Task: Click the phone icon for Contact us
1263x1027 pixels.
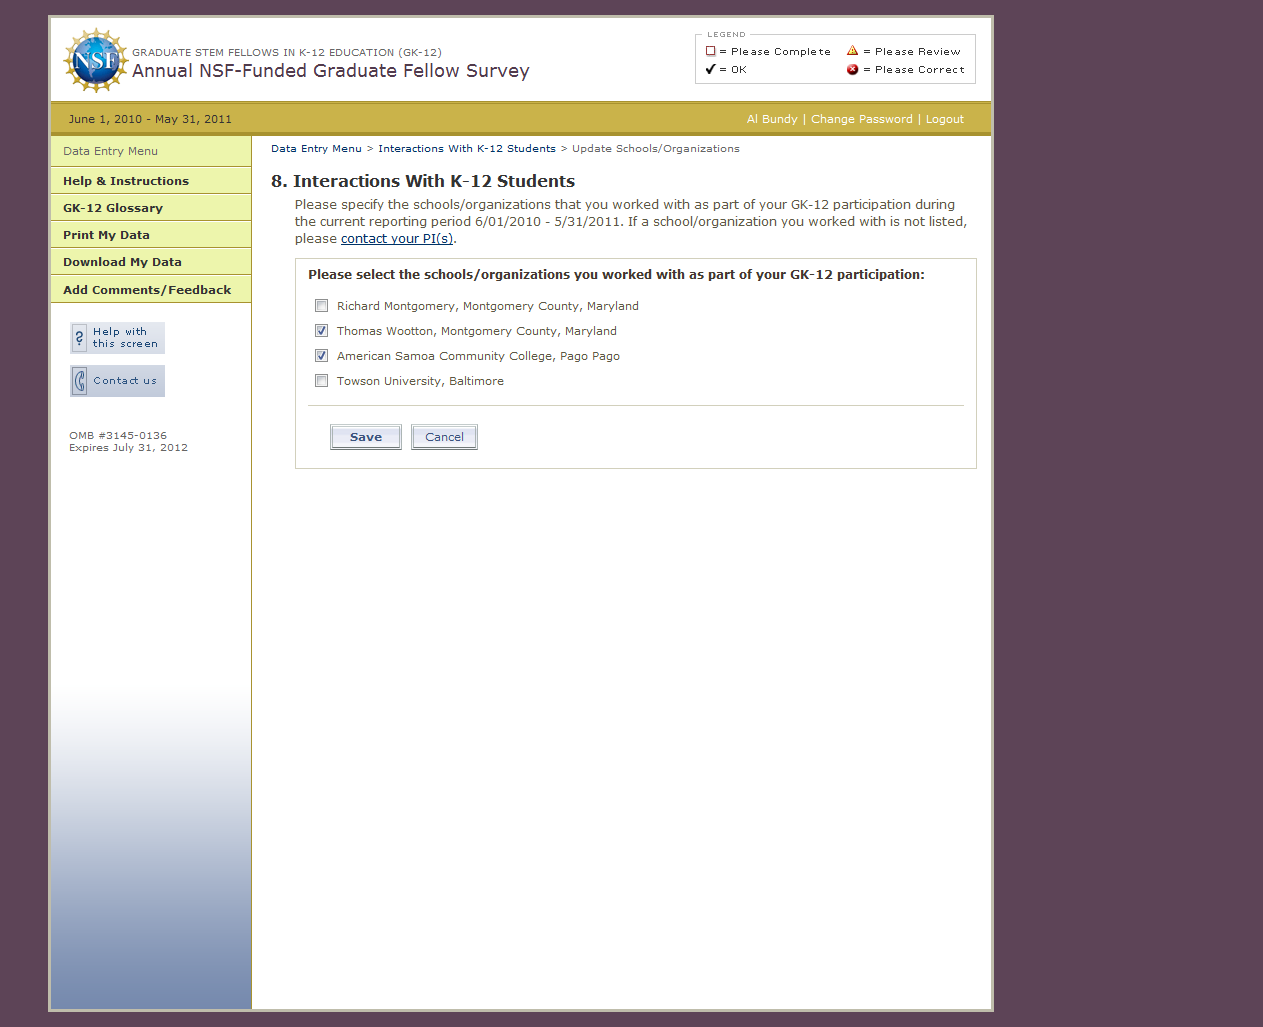Action: (x=80, y=381)
